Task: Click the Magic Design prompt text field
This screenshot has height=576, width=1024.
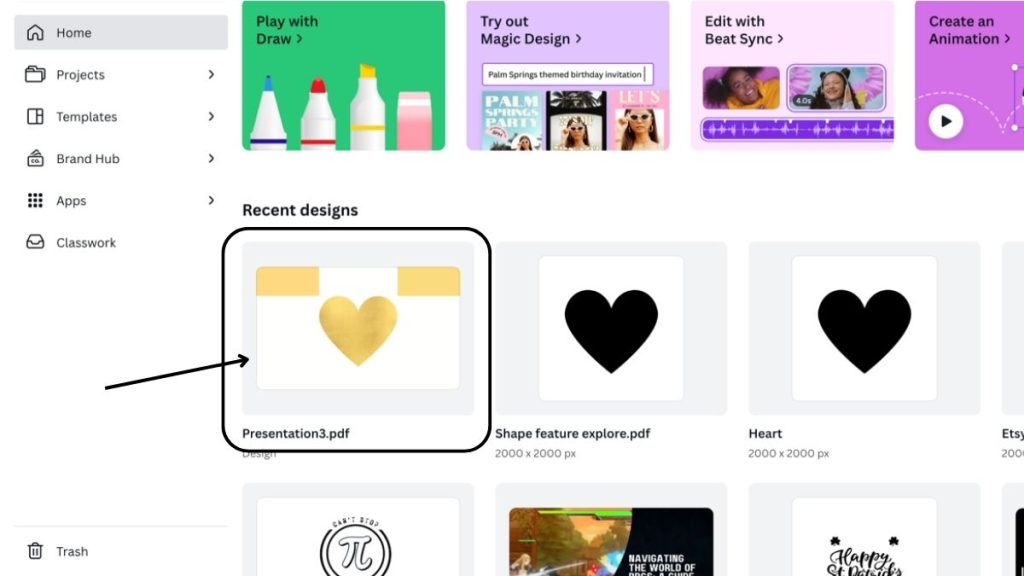Action: (x=568, y=74)
